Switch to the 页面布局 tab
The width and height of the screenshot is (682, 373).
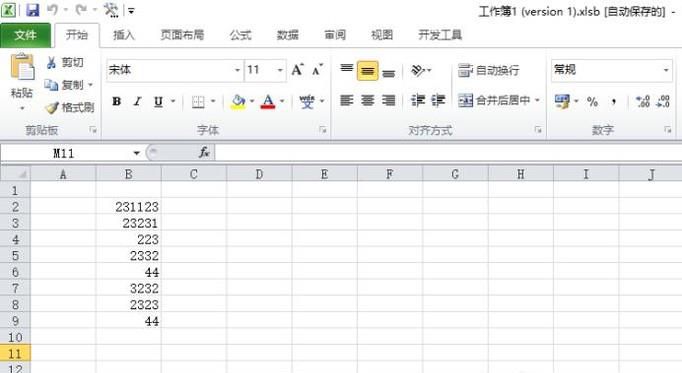coord(182,35)
